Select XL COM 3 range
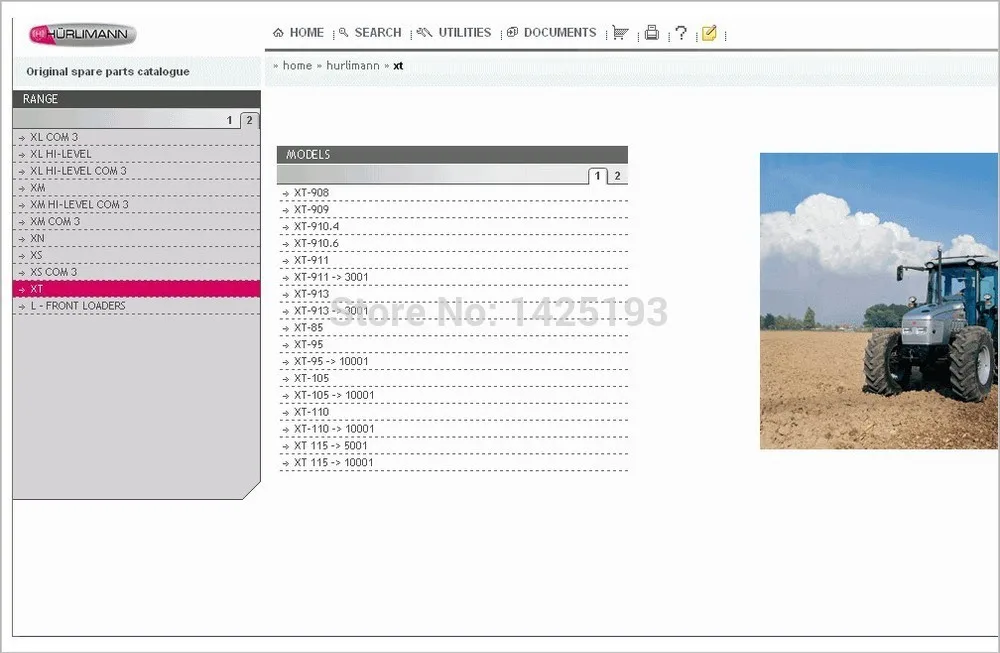Screen dimensions: 1000x653 tap(136, 137)
